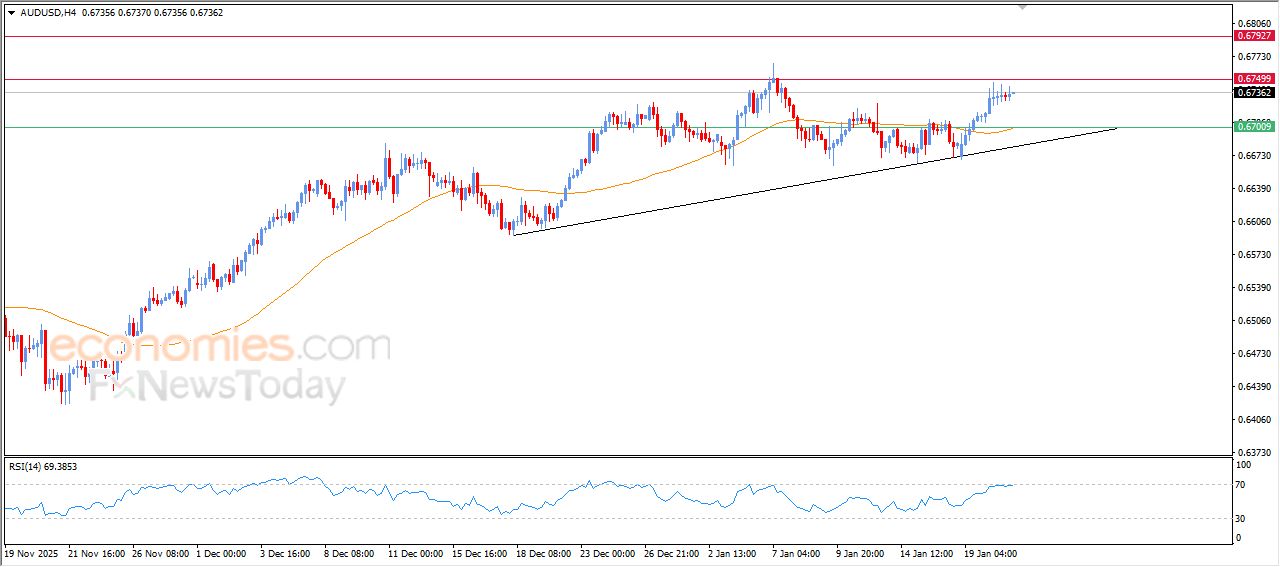Viewport: 1280px width, 567px height.
Task: Click the 11 Dec 00:00 time axis label
Action: pyautogui.click(x=417, y=552)
